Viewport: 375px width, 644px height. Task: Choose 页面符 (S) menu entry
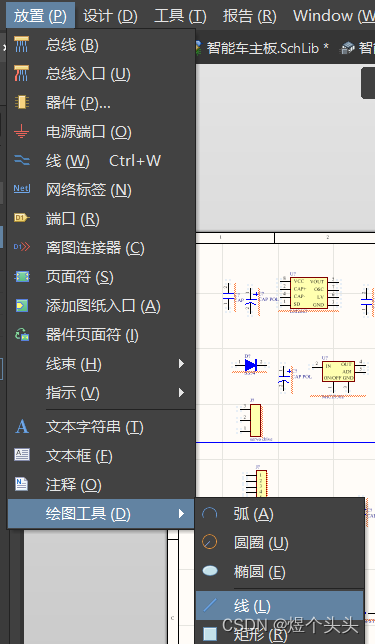coord(101,276)
